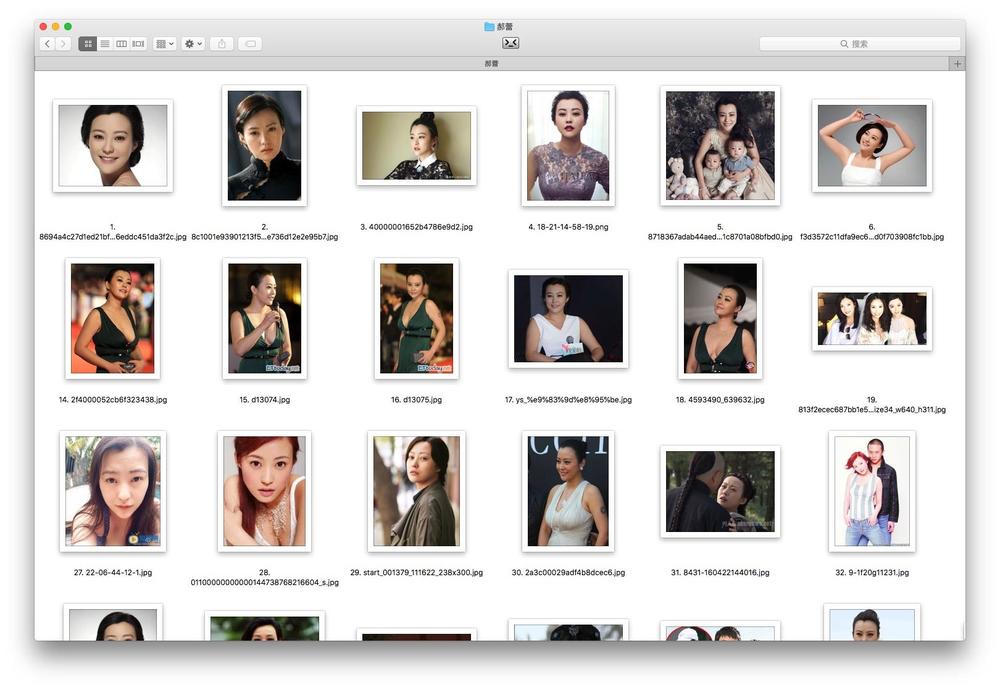Click filename 28. 0110000000000144738768216604_s.jpg

[x=265, y=577]
